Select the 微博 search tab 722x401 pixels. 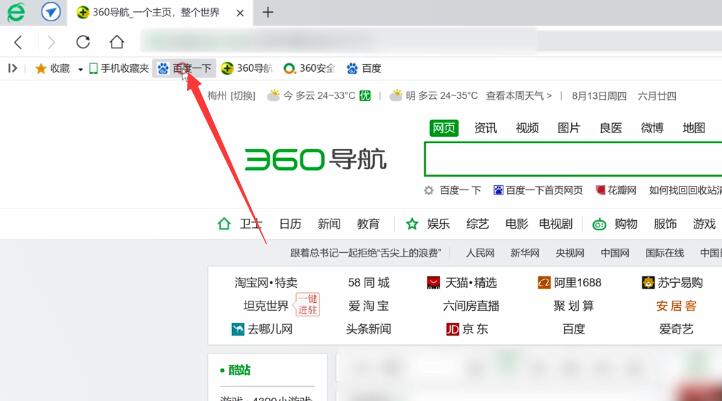652,128
